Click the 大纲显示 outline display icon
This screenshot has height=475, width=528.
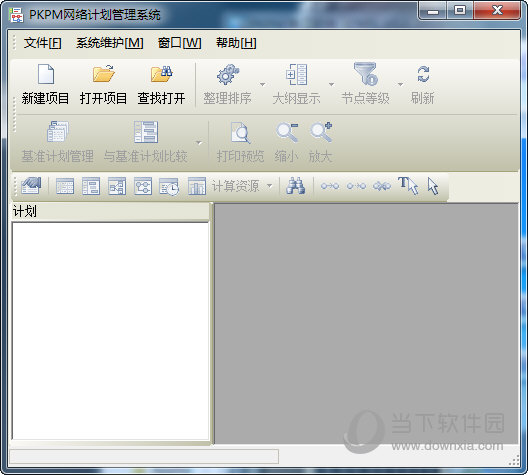pos(296,74)
